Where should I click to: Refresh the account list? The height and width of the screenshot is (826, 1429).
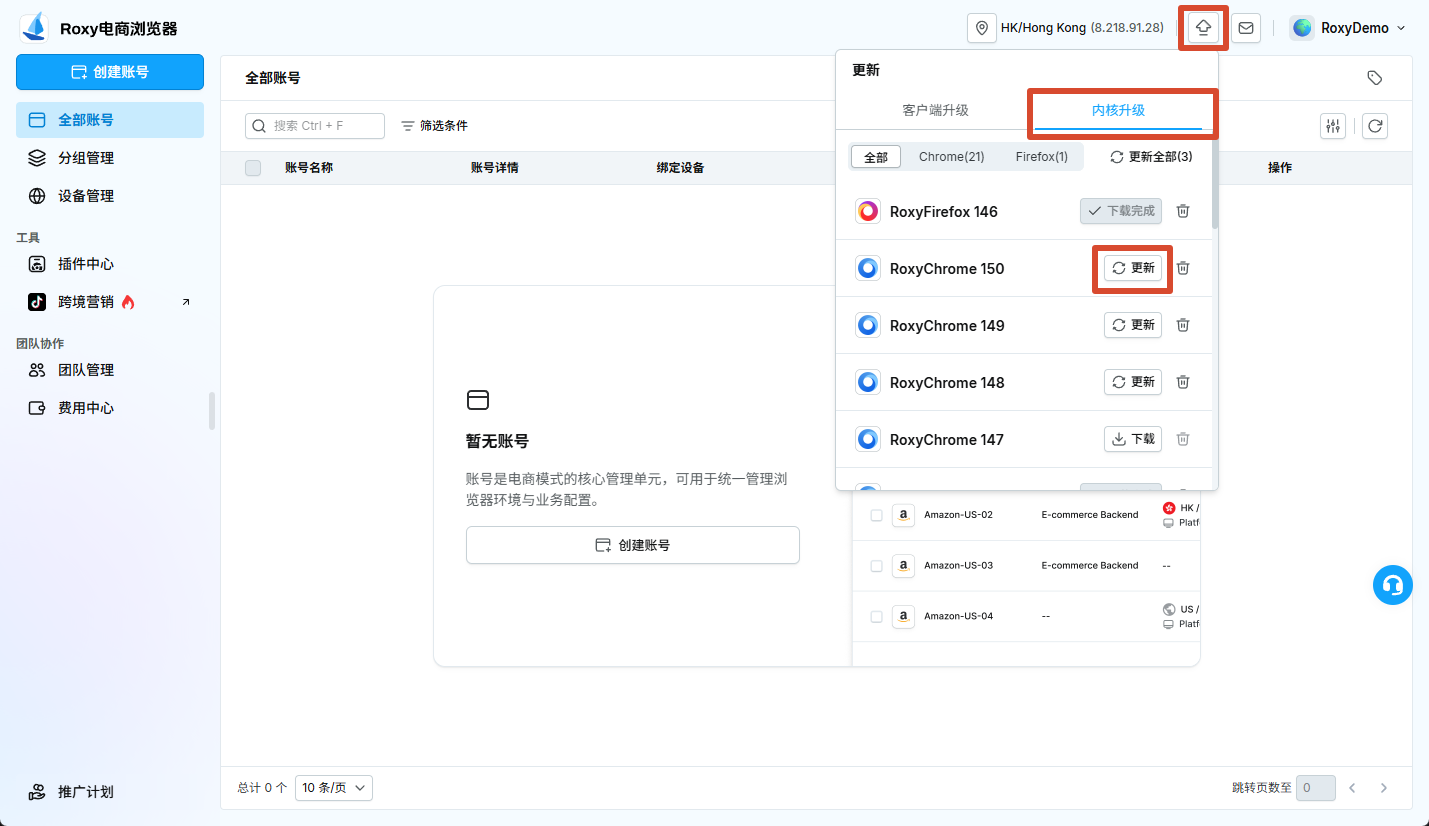click(1375, 126)
